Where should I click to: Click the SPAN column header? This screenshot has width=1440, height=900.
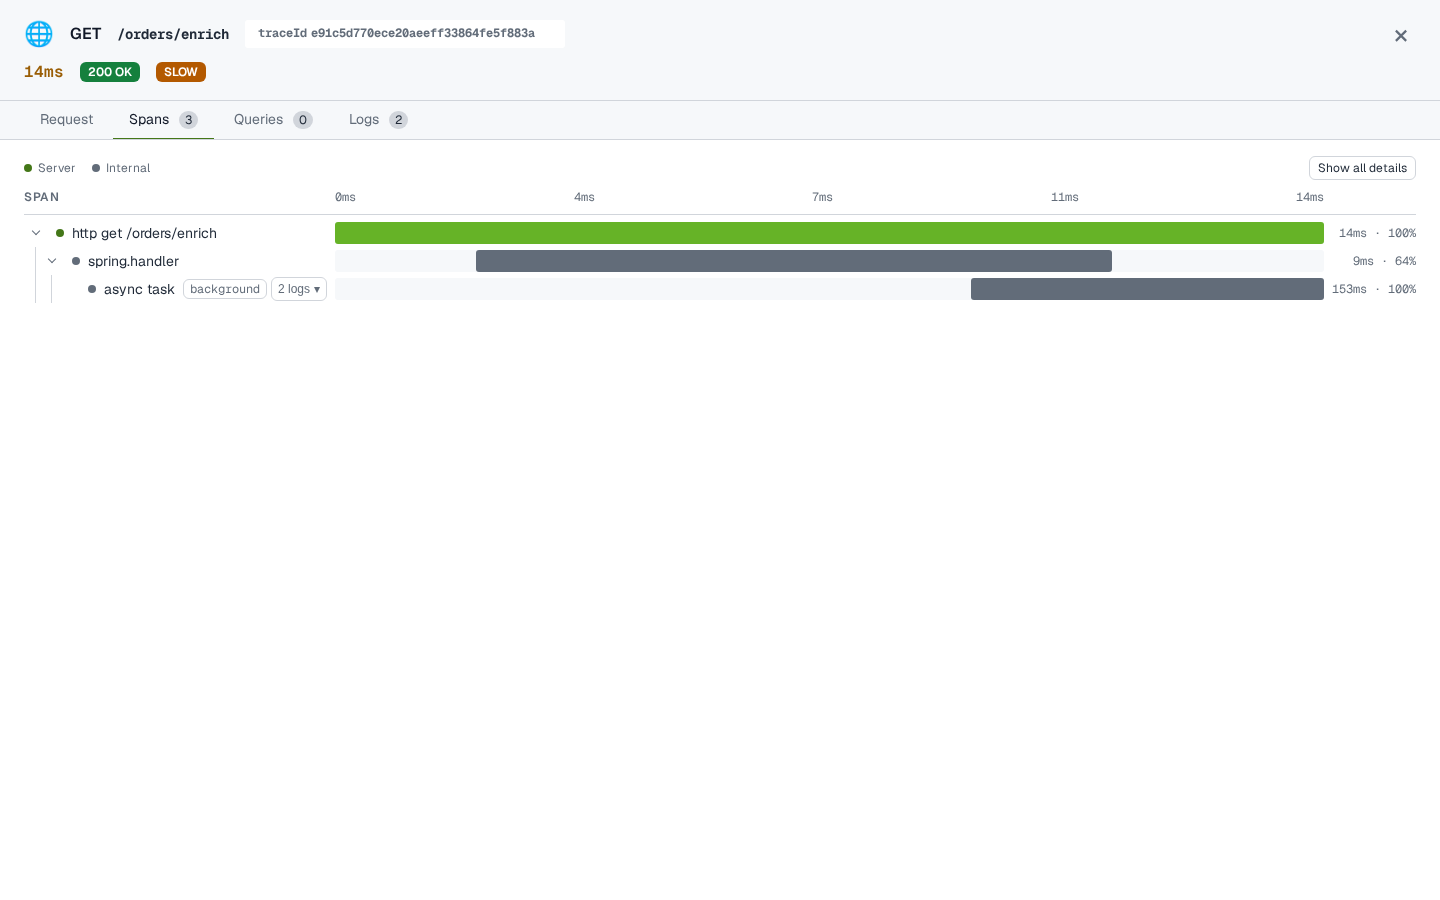pyautogui.click(x=42, y=197)
